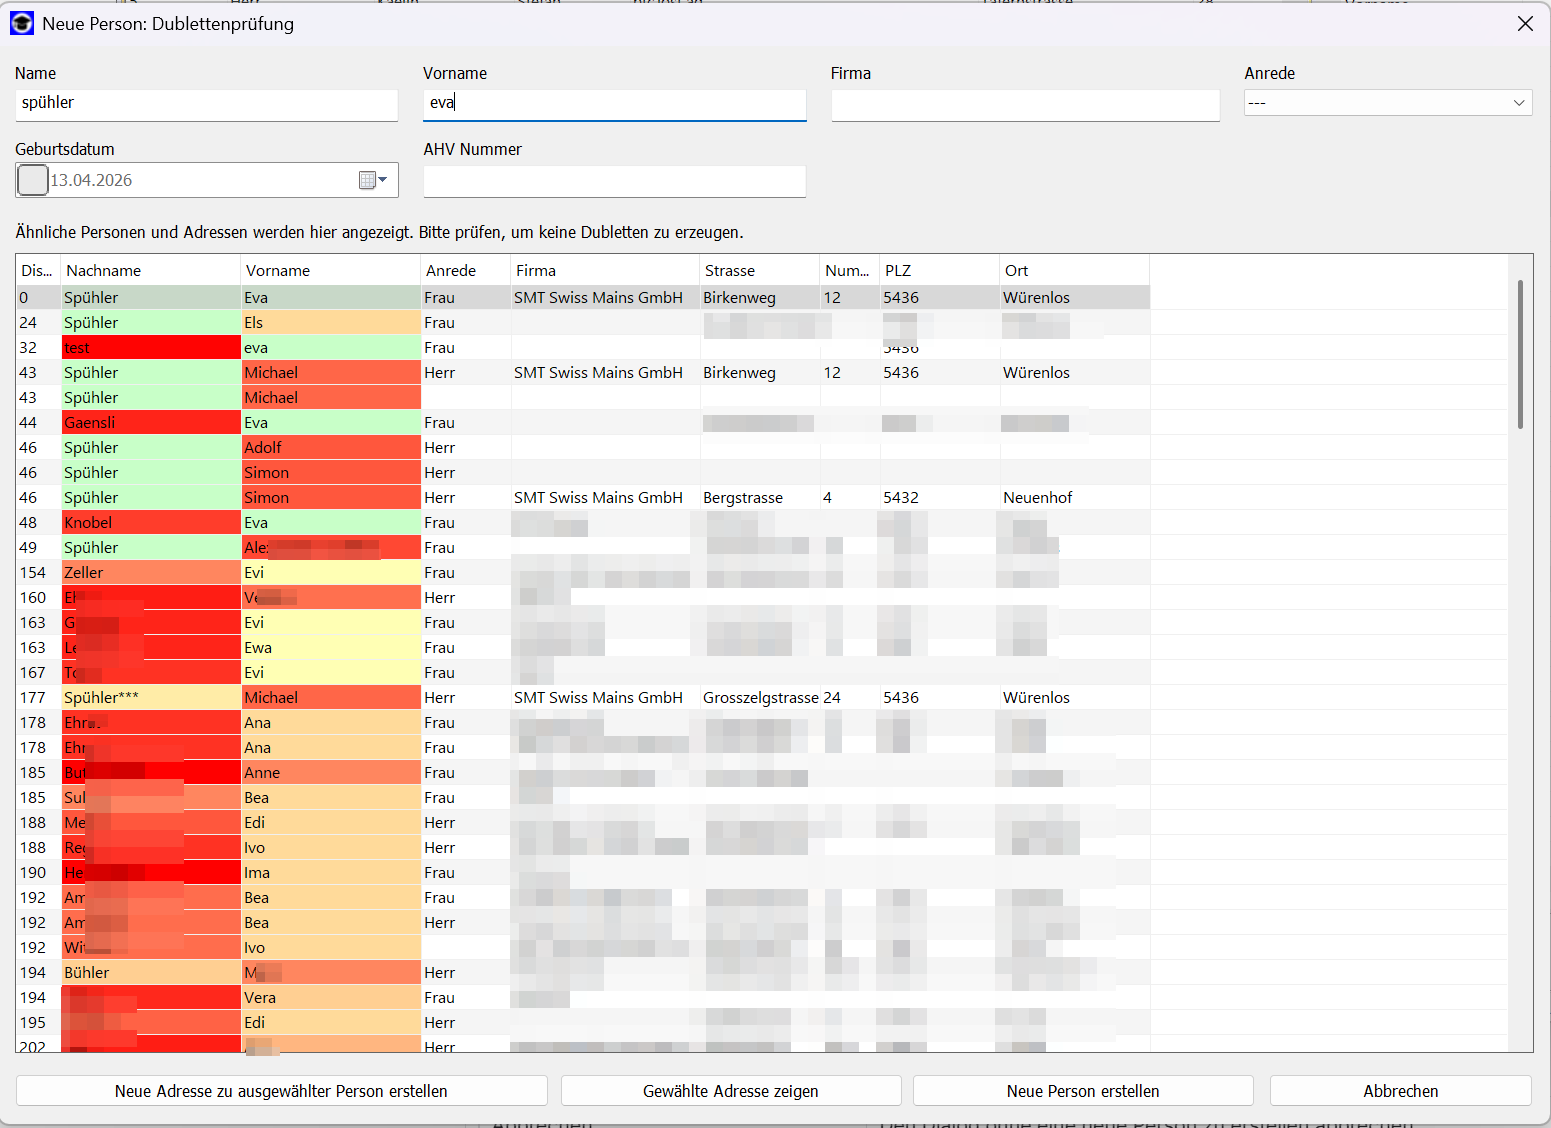This screenshot has height=1128, width=1551.
Task: Click Neue Adresse zu ausgewählter Person erstellen
Action: click(x=281, y=1091)
